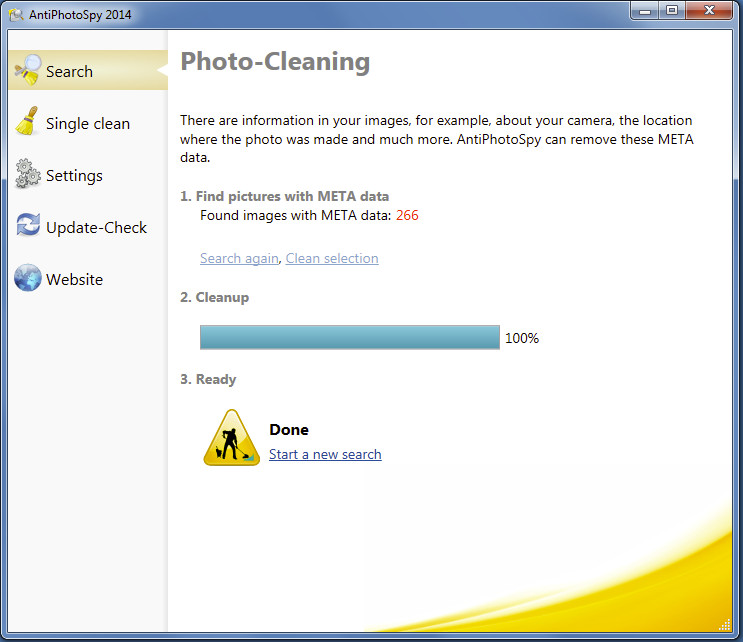Select Update-Check in the sidebar
Viewport: 743px width, 642px height.
click(x=96, y=227)
